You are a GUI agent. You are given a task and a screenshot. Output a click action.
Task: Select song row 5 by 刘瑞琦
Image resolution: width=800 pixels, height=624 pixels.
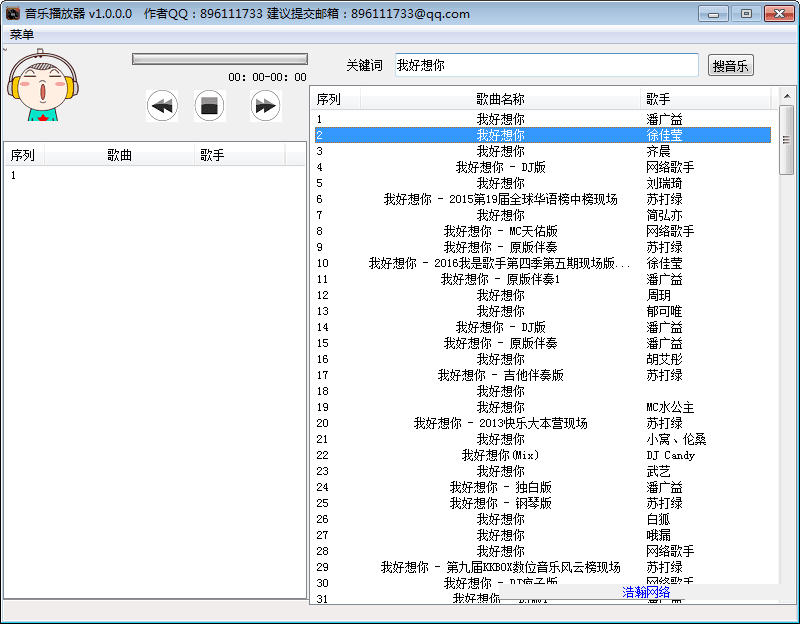[500, 183]
